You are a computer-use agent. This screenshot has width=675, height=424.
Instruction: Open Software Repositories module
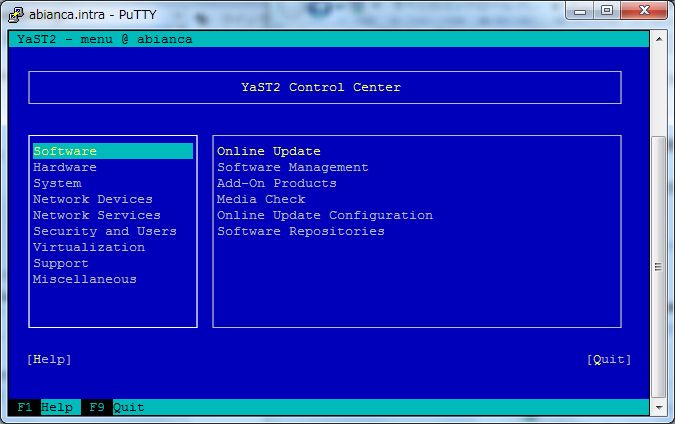(301, 231)
